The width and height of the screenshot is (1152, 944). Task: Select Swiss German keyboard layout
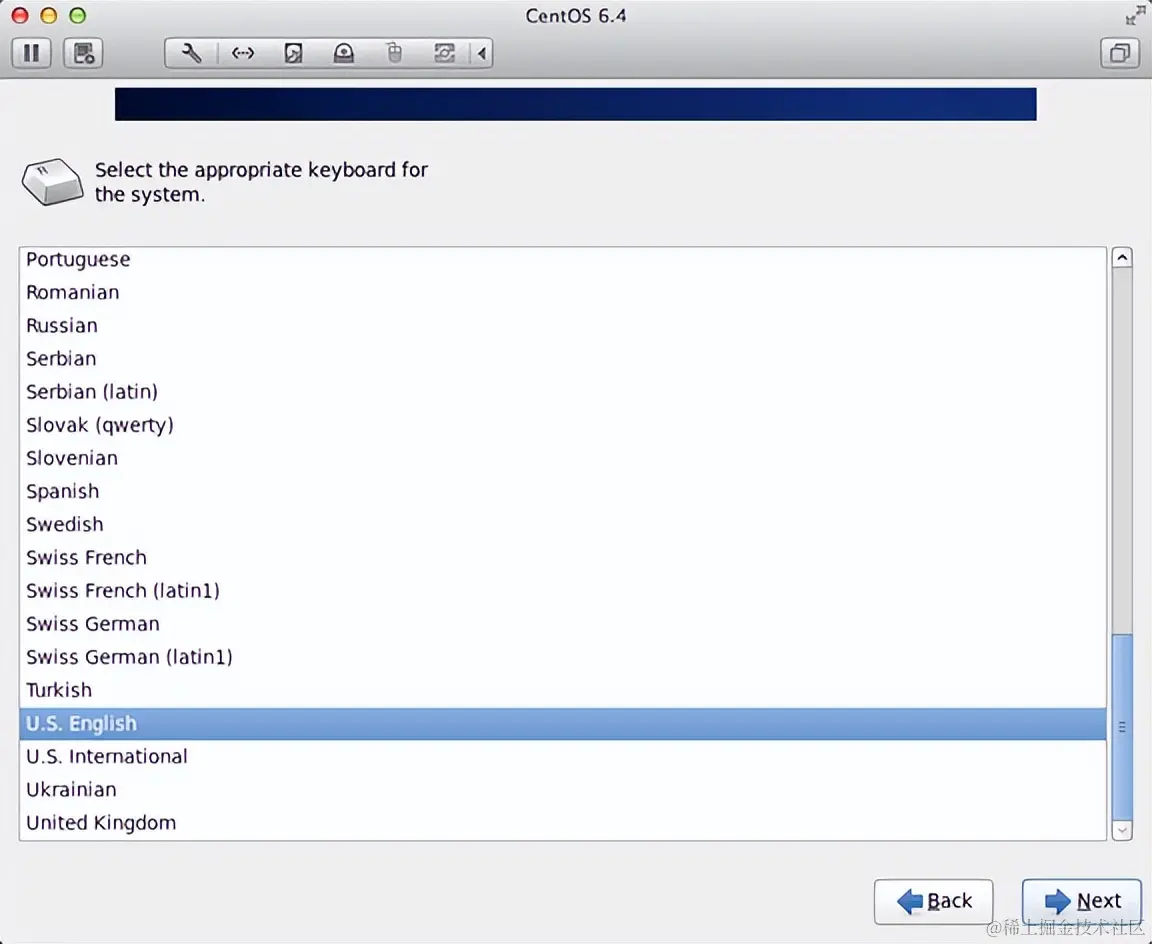563,624
